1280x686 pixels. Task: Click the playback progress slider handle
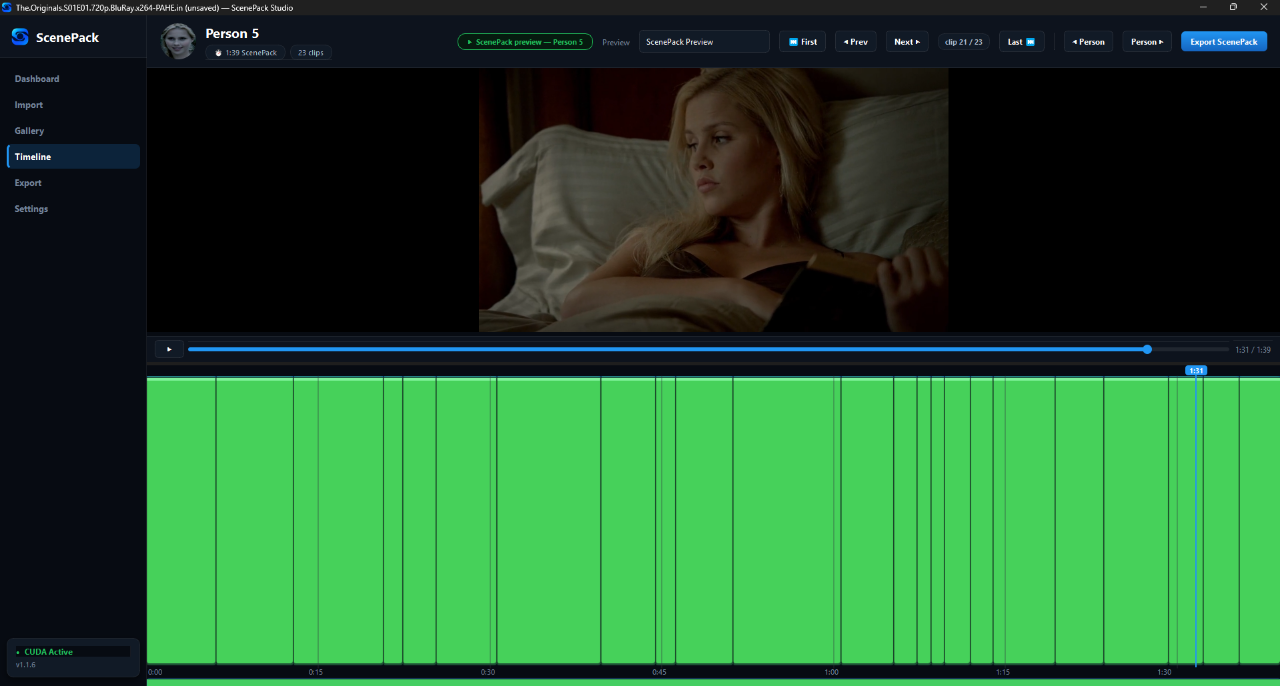(1147, 349)
